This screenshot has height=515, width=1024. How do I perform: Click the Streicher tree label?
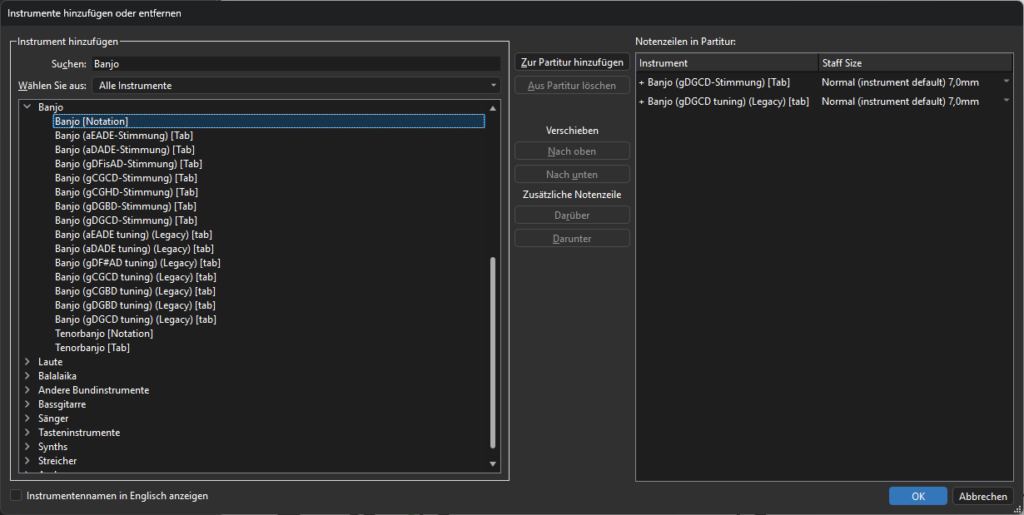click(57, 461)
